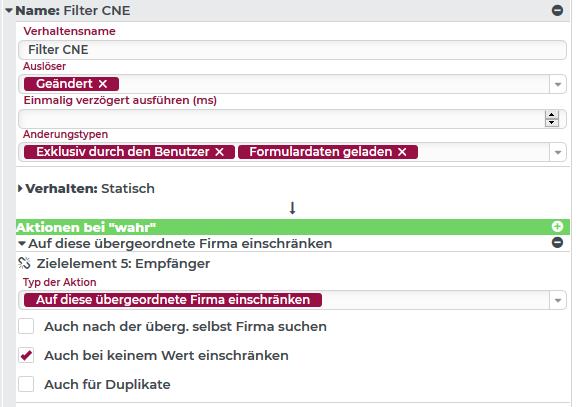Click the link icon beside Zielelement 5
The image size is (577, 407).
pos(24,263)
